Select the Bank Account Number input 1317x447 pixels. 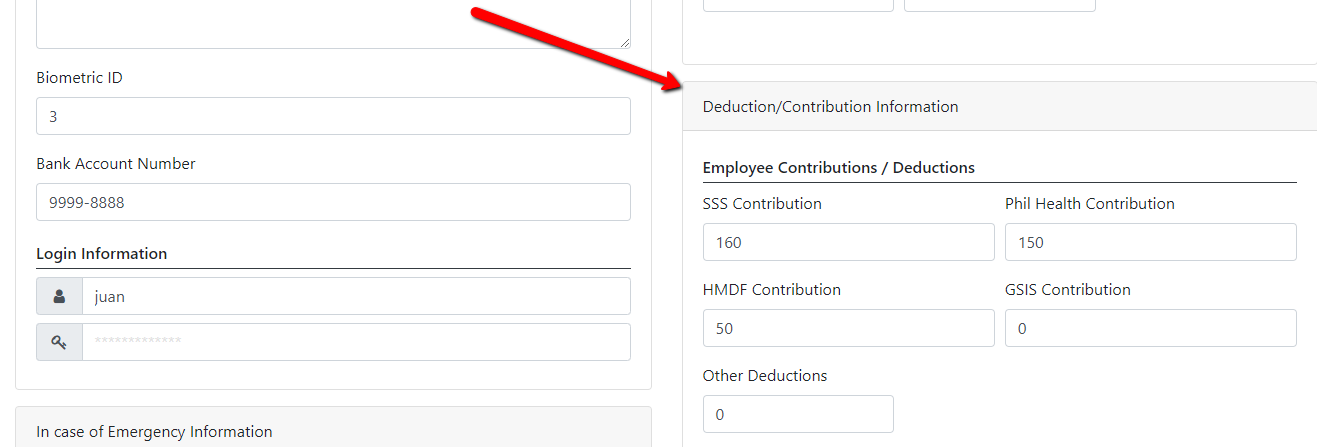point(333,202)
